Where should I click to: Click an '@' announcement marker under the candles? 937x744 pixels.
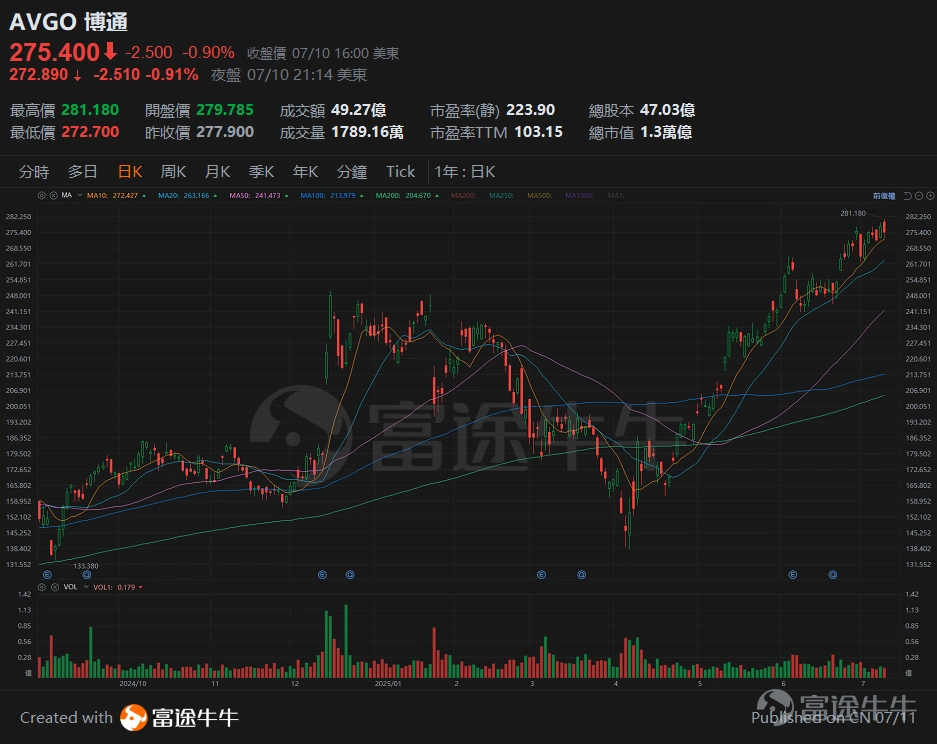[349, 574]
